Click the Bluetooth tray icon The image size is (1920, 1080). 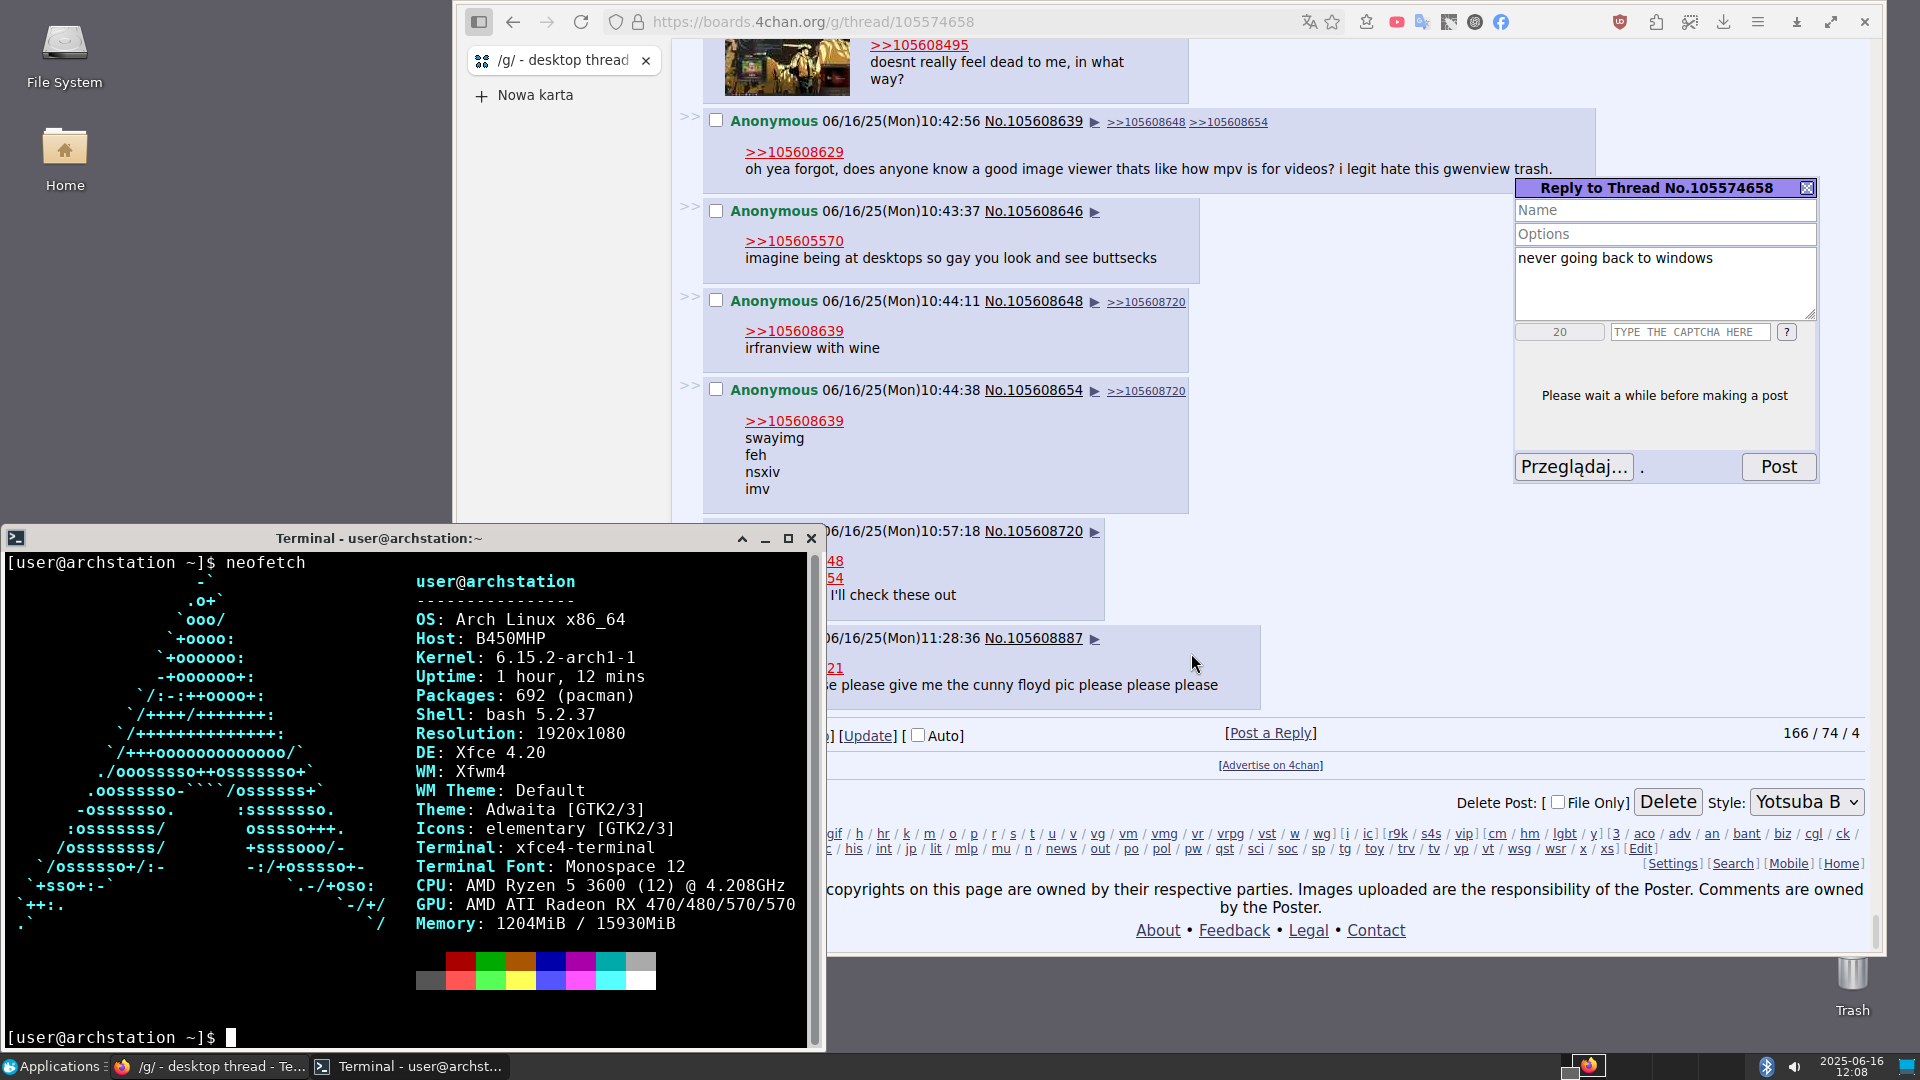[1767, 1066]
